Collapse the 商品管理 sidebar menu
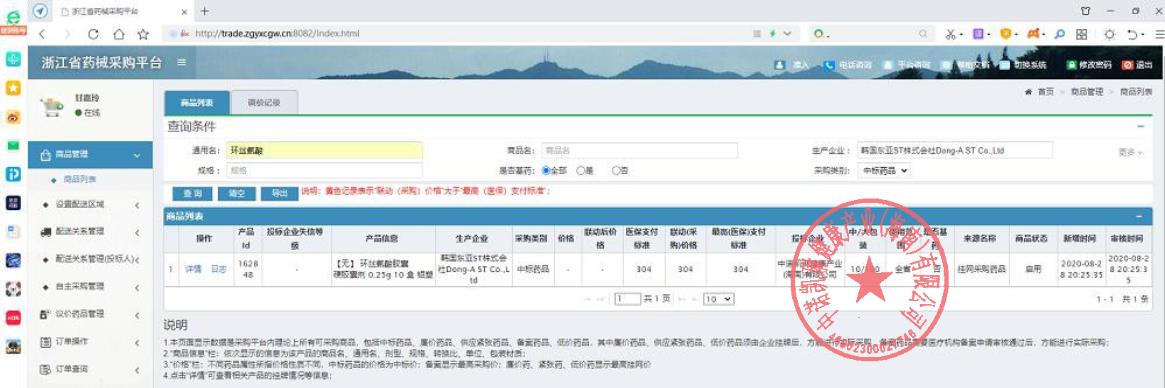The height and width of the screenshot is (388, 1165). tap(90, 155)
